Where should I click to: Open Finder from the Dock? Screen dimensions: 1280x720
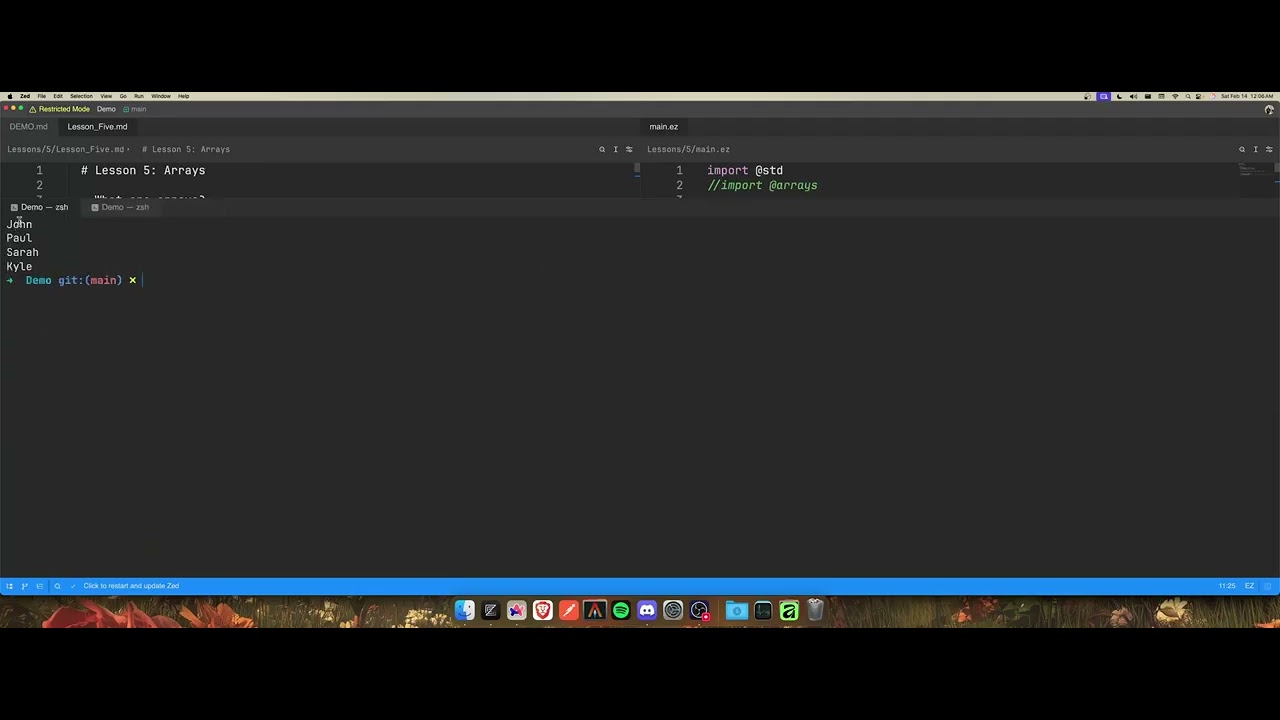pyautogui.click(x=465, y=610)
